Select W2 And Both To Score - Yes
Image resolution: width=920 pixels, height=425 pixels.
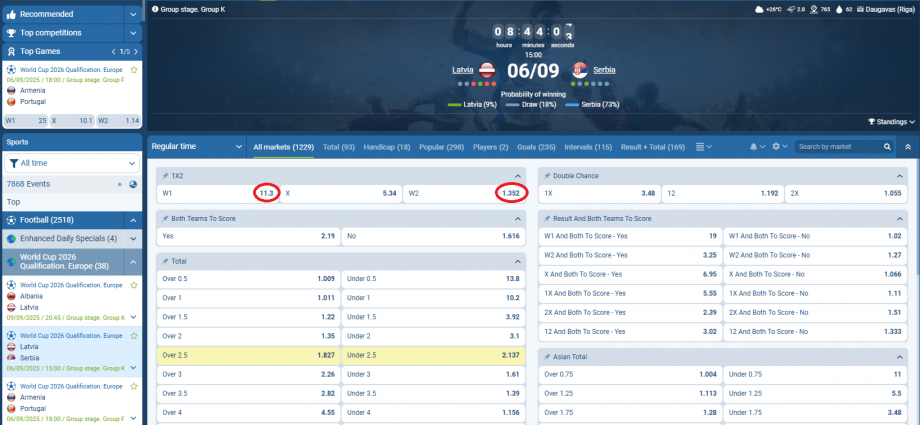point(630,255)
